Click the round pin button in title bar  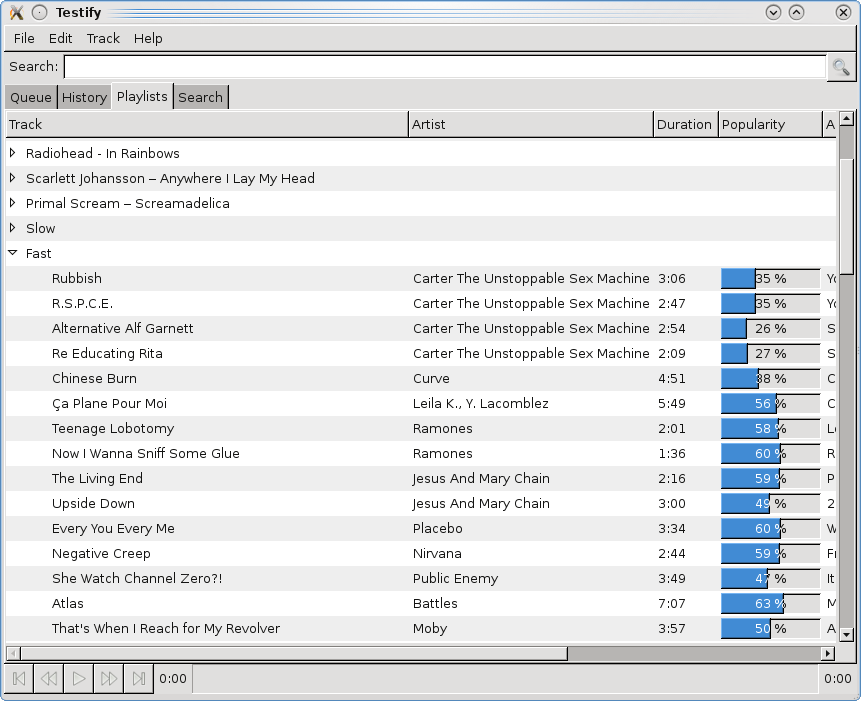(39, 13)
